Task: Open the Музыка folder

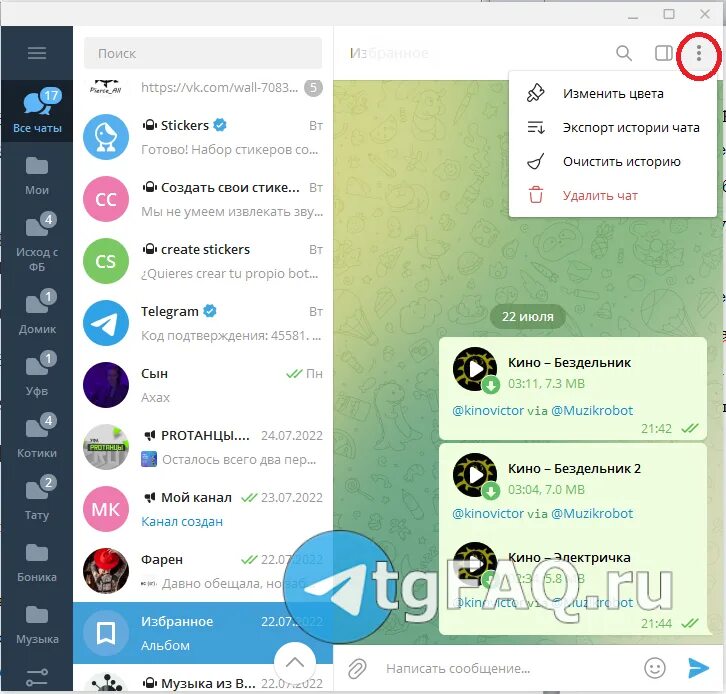Action: click(x=37, y=625)
